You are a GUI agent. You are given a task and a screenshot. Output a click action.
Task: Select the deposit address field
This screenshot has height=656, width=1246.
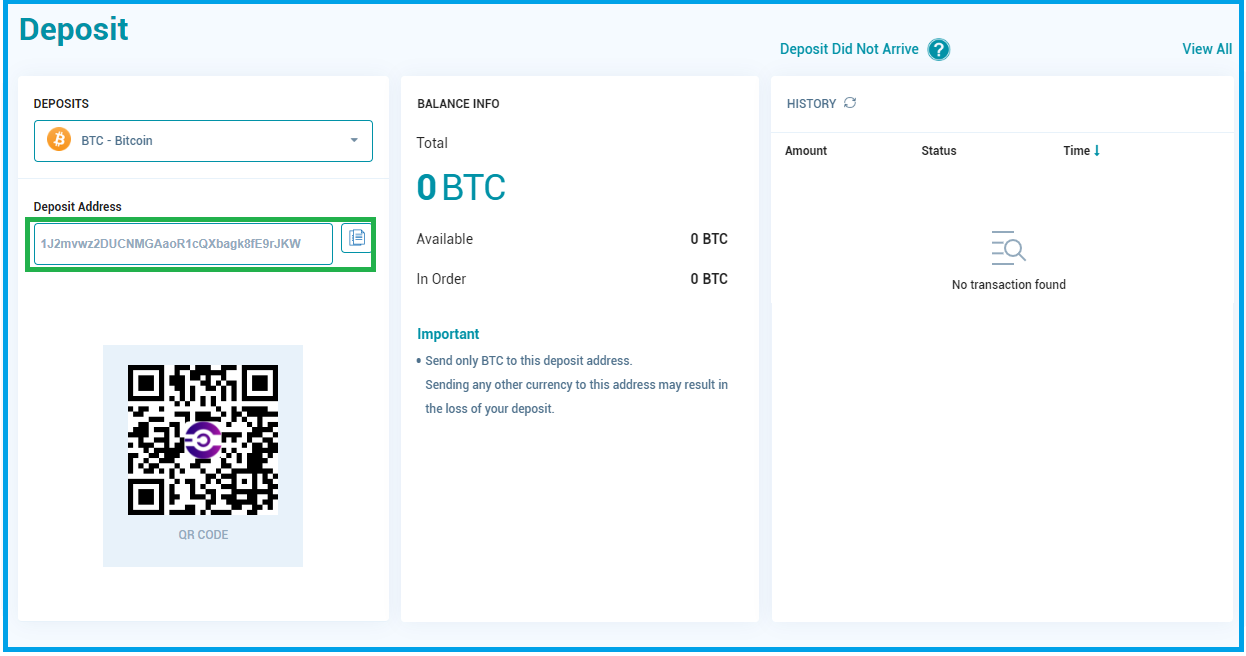(x=183, y=244)
